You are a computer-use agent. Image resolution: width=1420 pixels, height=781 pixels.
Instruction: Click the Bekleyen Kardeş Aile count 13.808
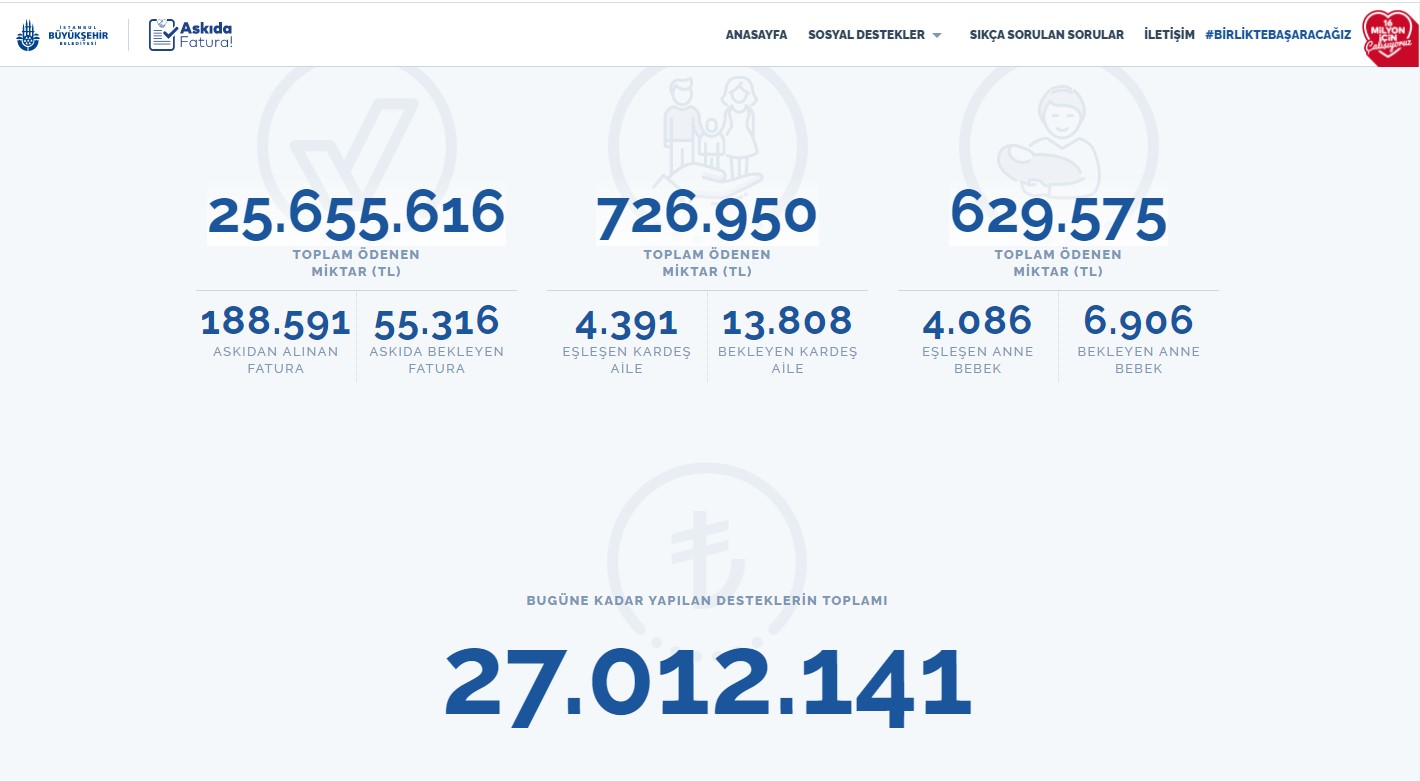pyautogui.click(x=787, y=322)
